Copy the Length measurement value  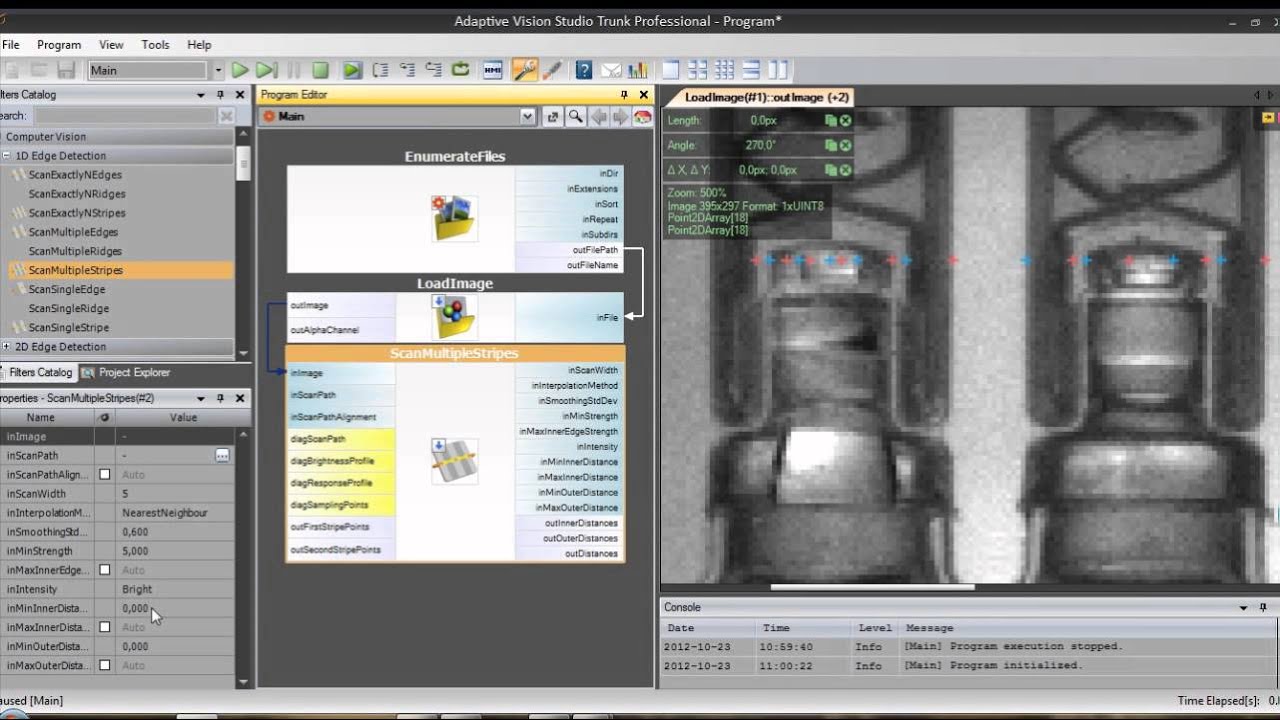(830, 121)
